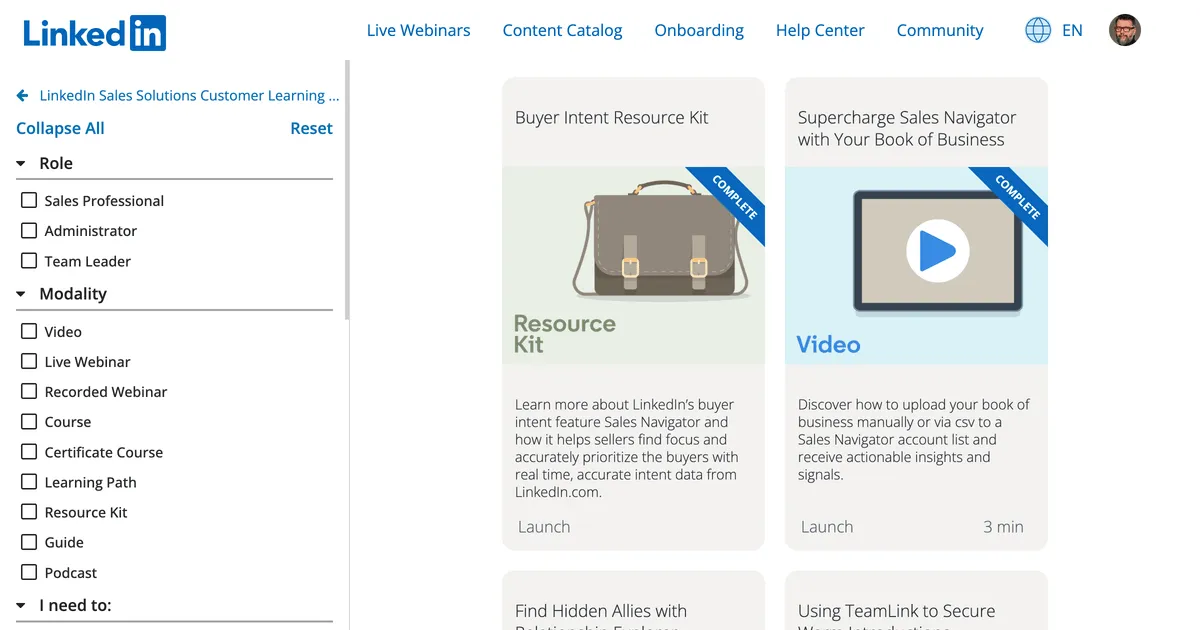Go to Content Catalog in top navigation
This screenshot has height=630, width=1200.
(562, 30)
